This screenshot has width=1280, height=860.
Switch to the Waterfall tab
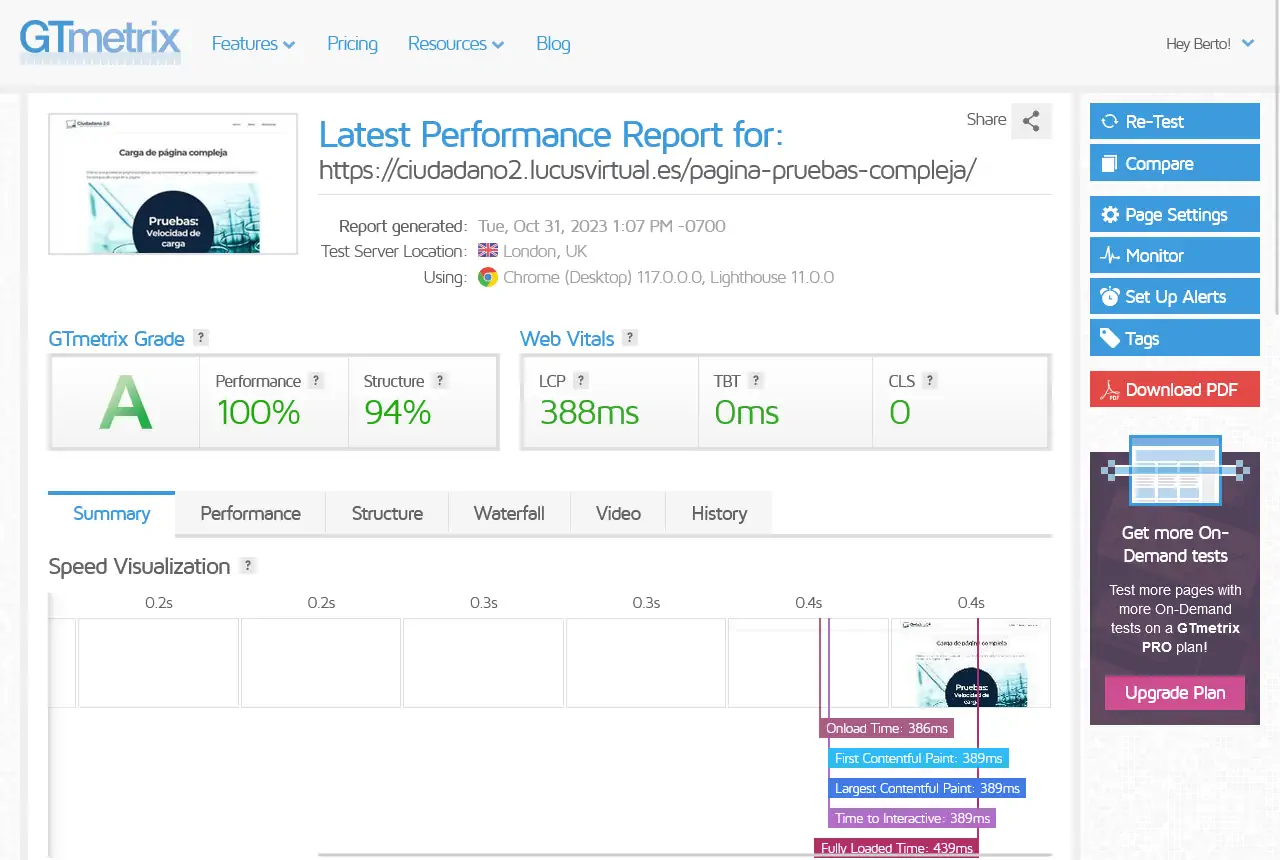(x=509, y=514)
